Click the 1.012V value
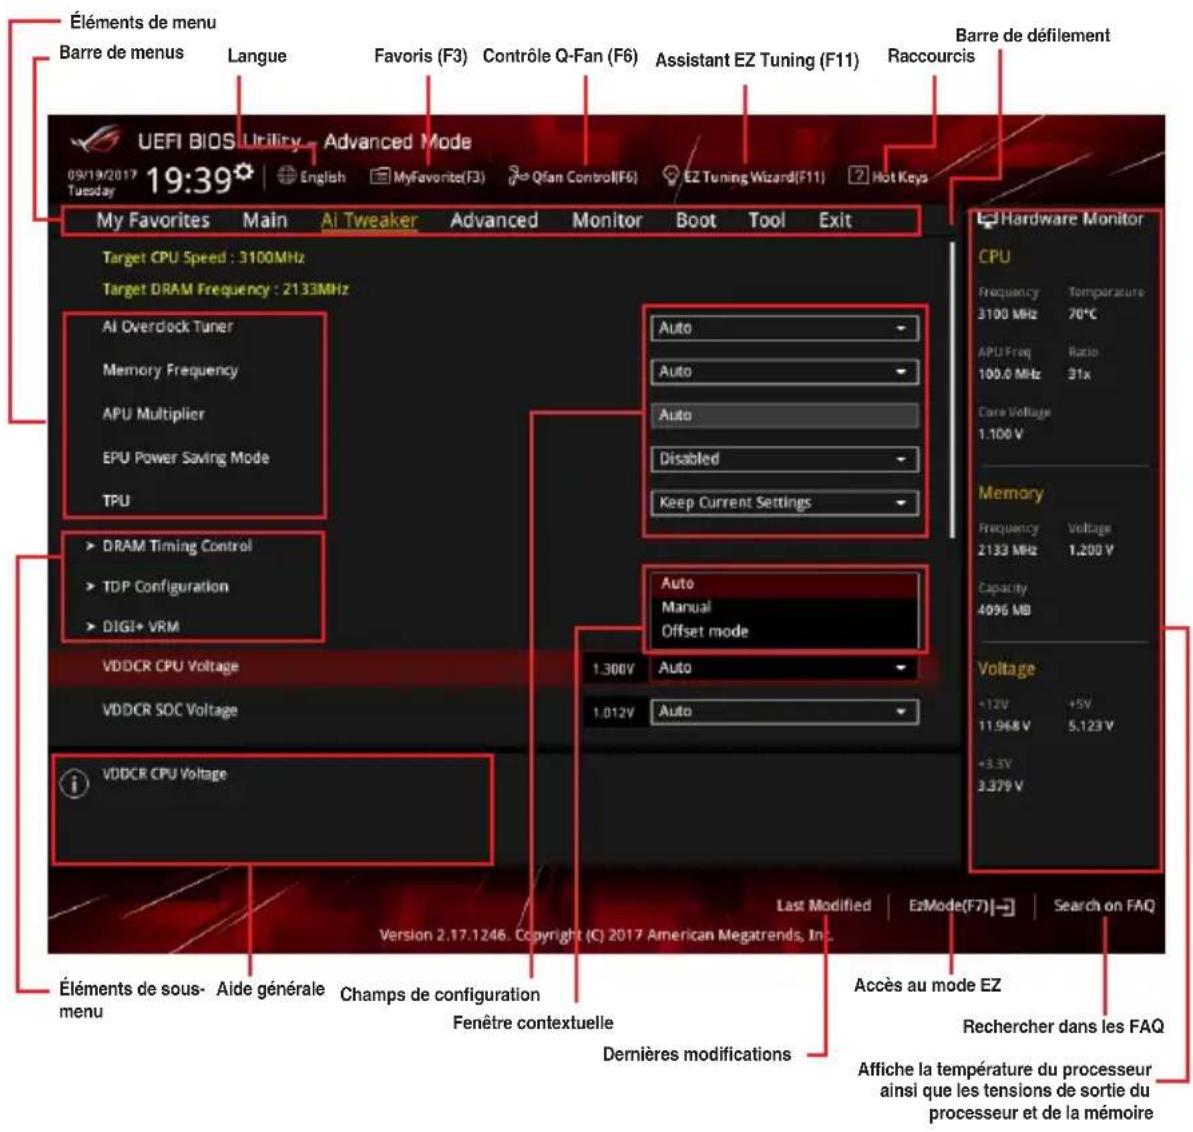The width and height of the screenshot is (1193, 1132). pos(613,713)
